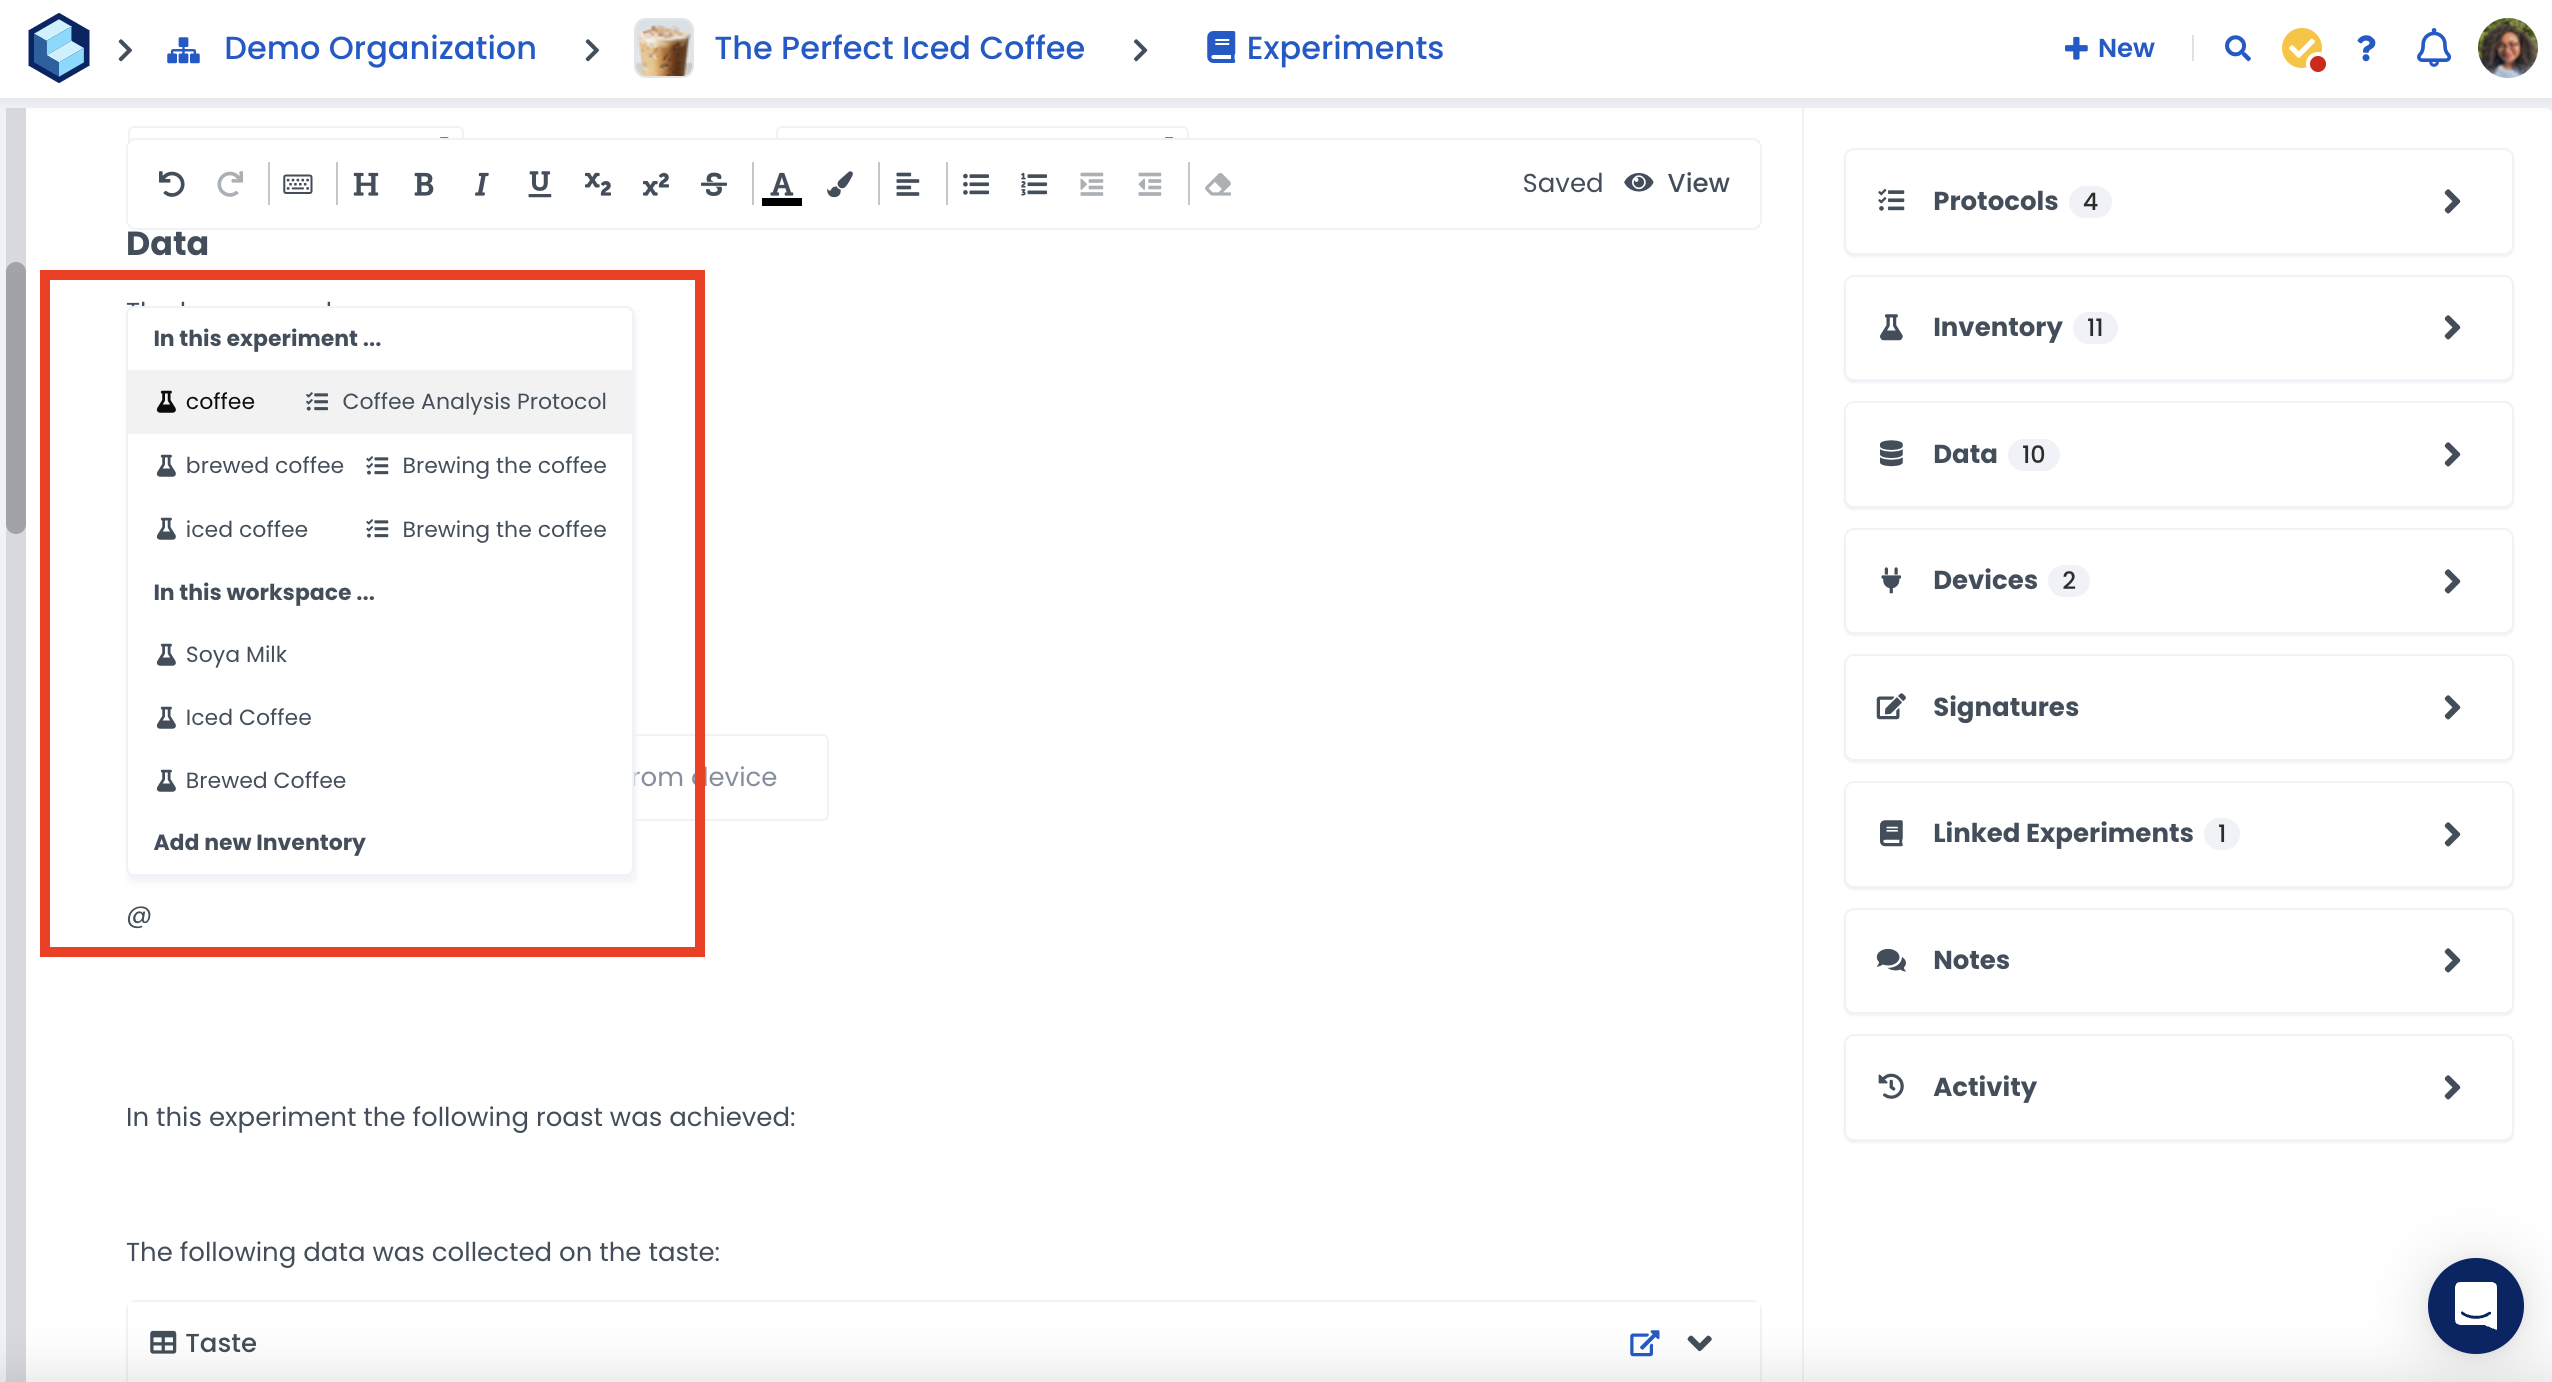Viewport: 2552px width, 1382px height.
Task: Insert a bulleted list
Action: [x=976, y=184]
